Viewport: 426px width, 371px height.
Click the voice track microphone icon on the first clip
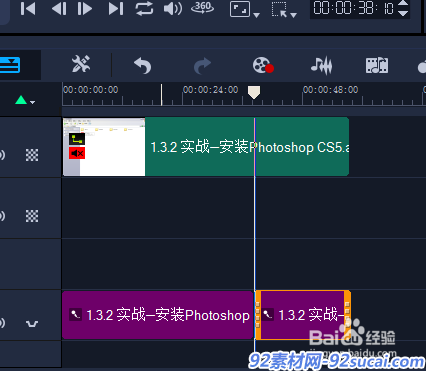[x=75, y=315]
